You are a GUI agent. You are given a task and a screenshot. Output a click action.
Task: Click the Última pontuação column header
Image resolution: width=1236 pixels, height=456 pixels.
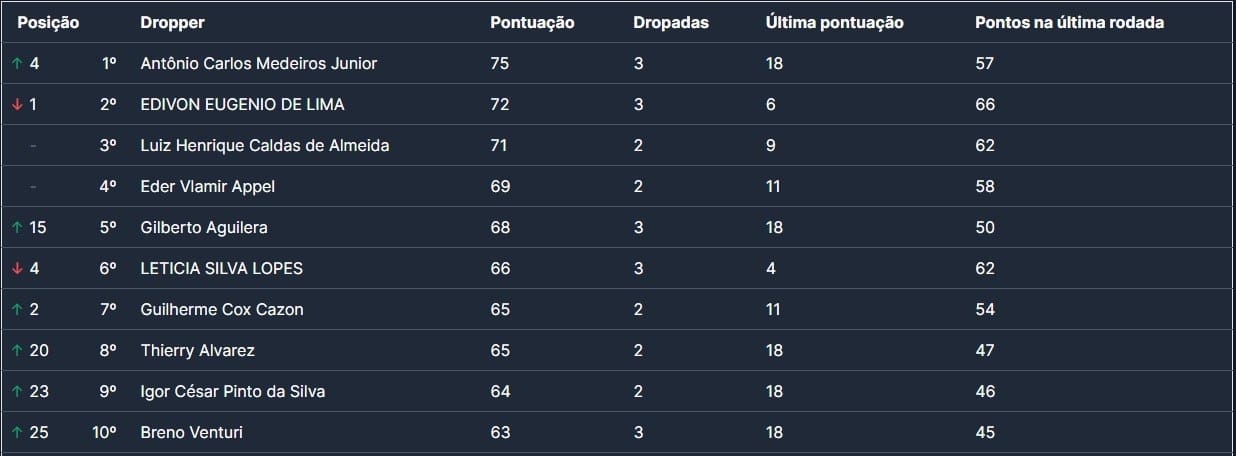834,22
